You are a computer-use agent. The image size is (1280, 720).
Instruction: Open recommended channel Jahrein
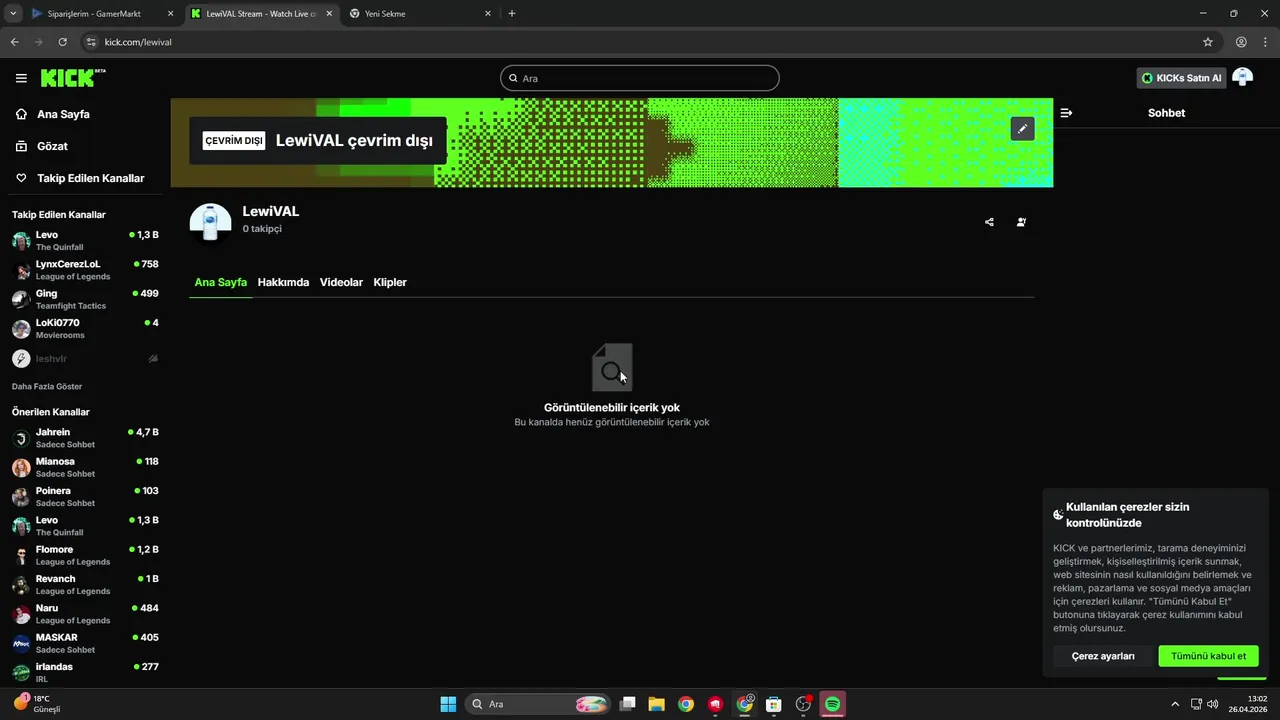click(x=85, y=438)
